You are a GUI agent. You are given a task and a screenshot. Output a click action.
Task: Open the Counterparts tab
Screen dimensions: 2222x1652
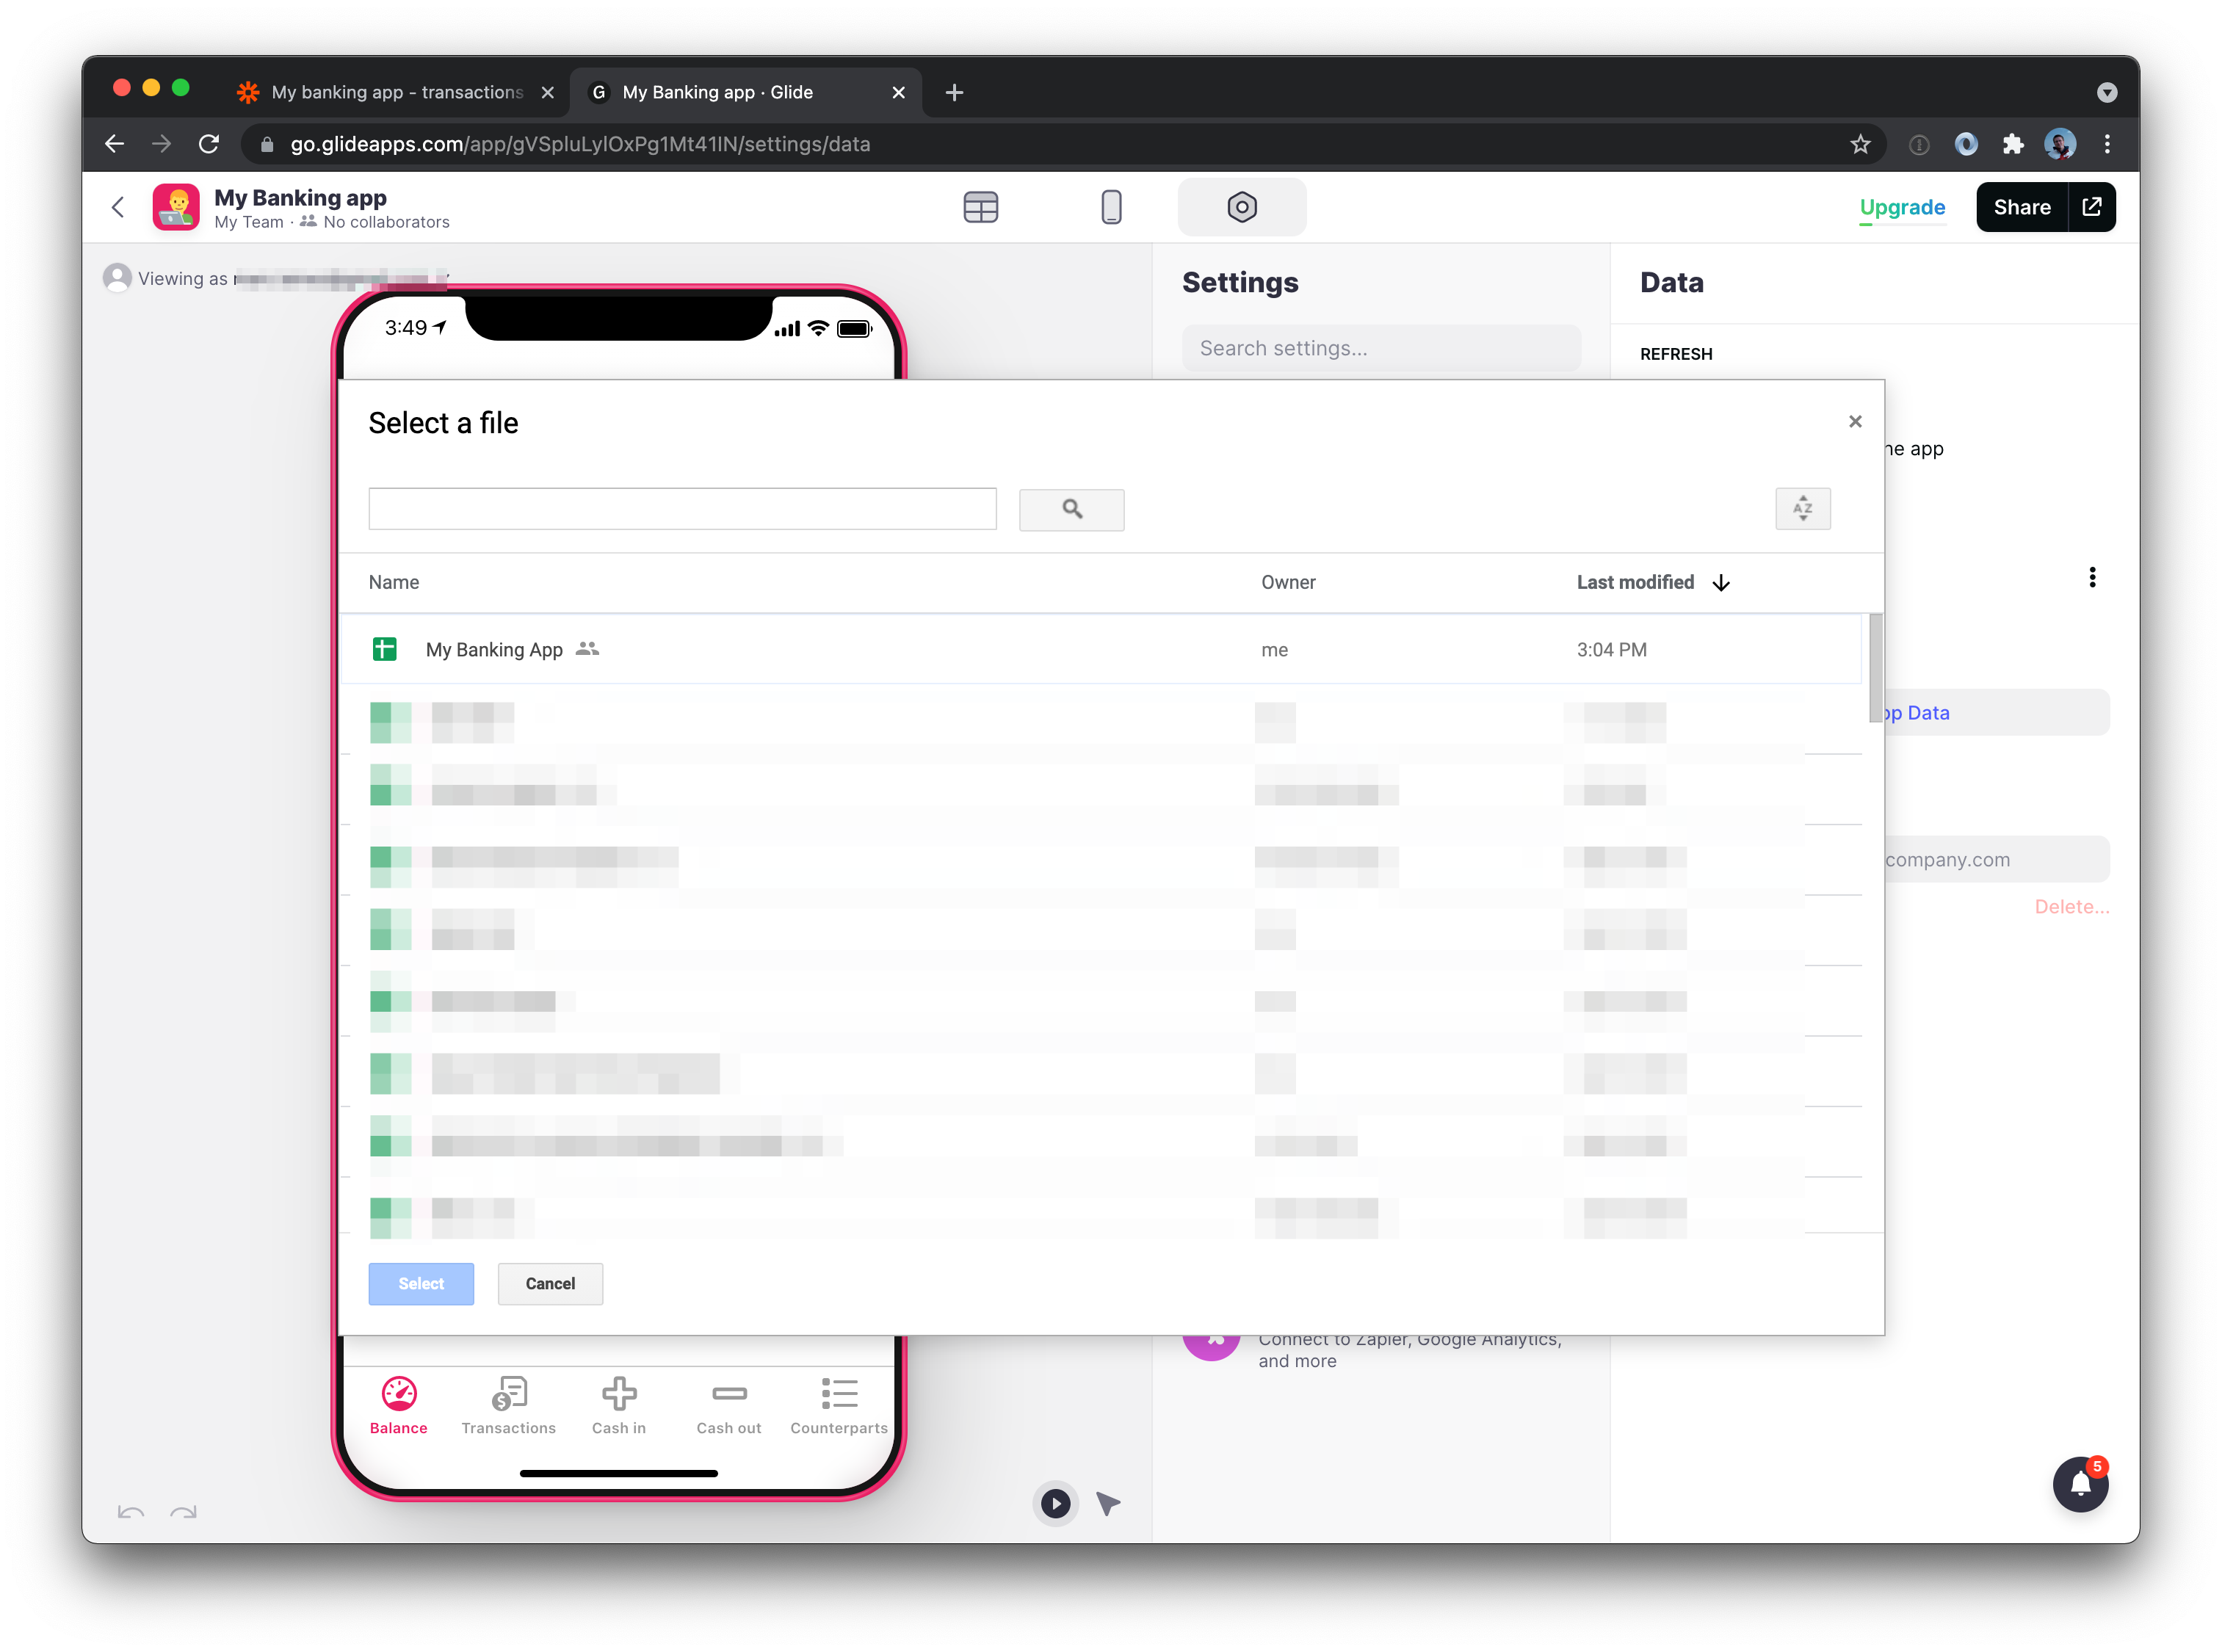pos(838,1405)
